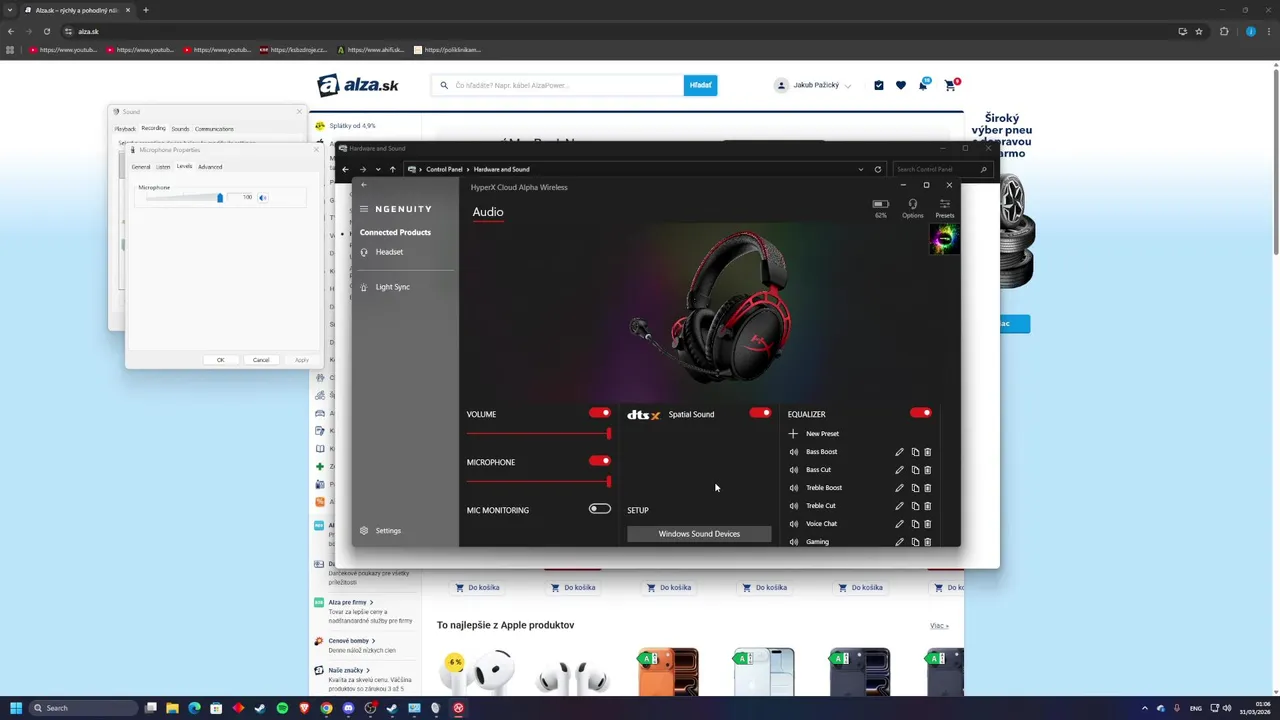Copy the Voice Chat preset
Viewport: 1280px width, 720px height.
pos(915,524)
